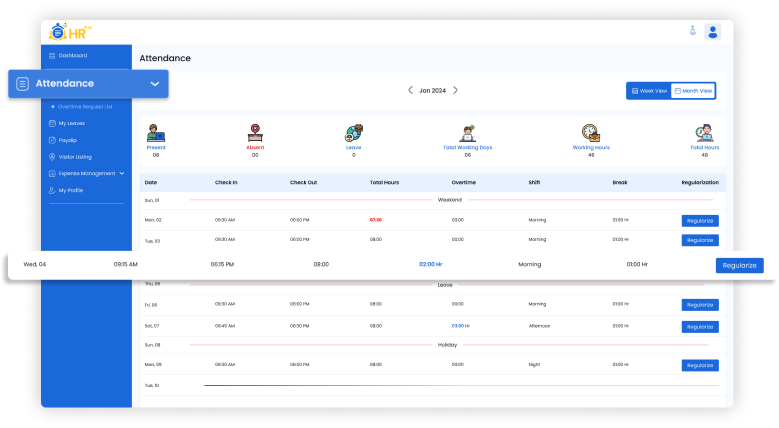The image size is (779, 428).
Task: Click the Absent desk icon
Action: (255, 133)
